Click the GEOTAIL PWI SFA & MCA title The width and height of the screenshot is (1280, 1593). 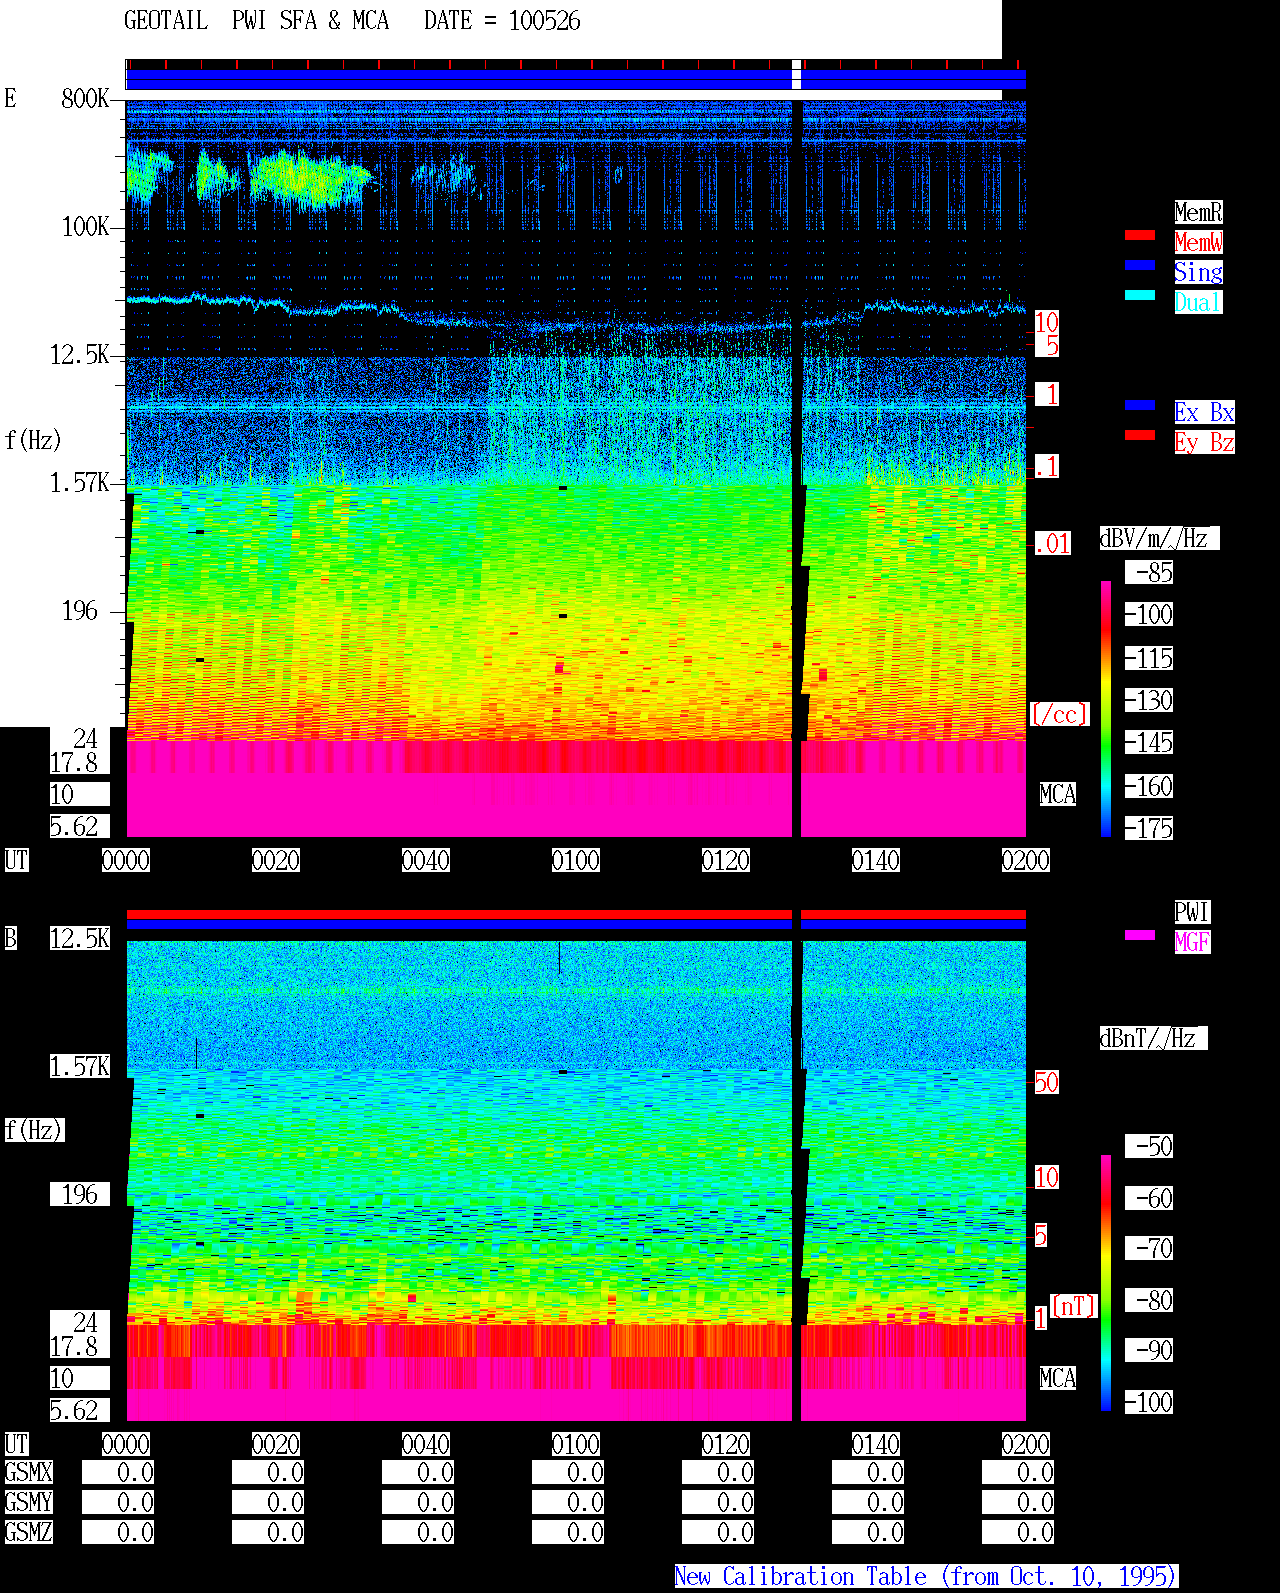tap(256, 21)
